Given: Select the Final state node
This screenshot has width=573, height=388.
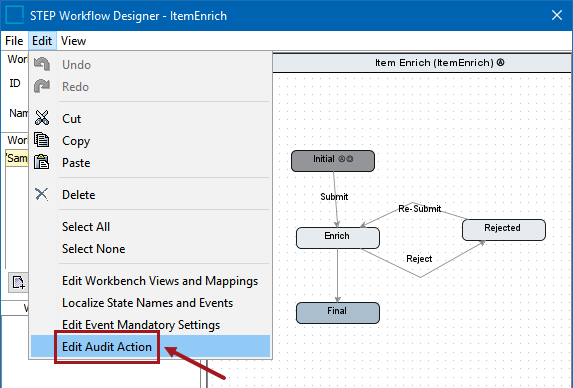Looking at the screenshot, I should click(x=338, y=313).
